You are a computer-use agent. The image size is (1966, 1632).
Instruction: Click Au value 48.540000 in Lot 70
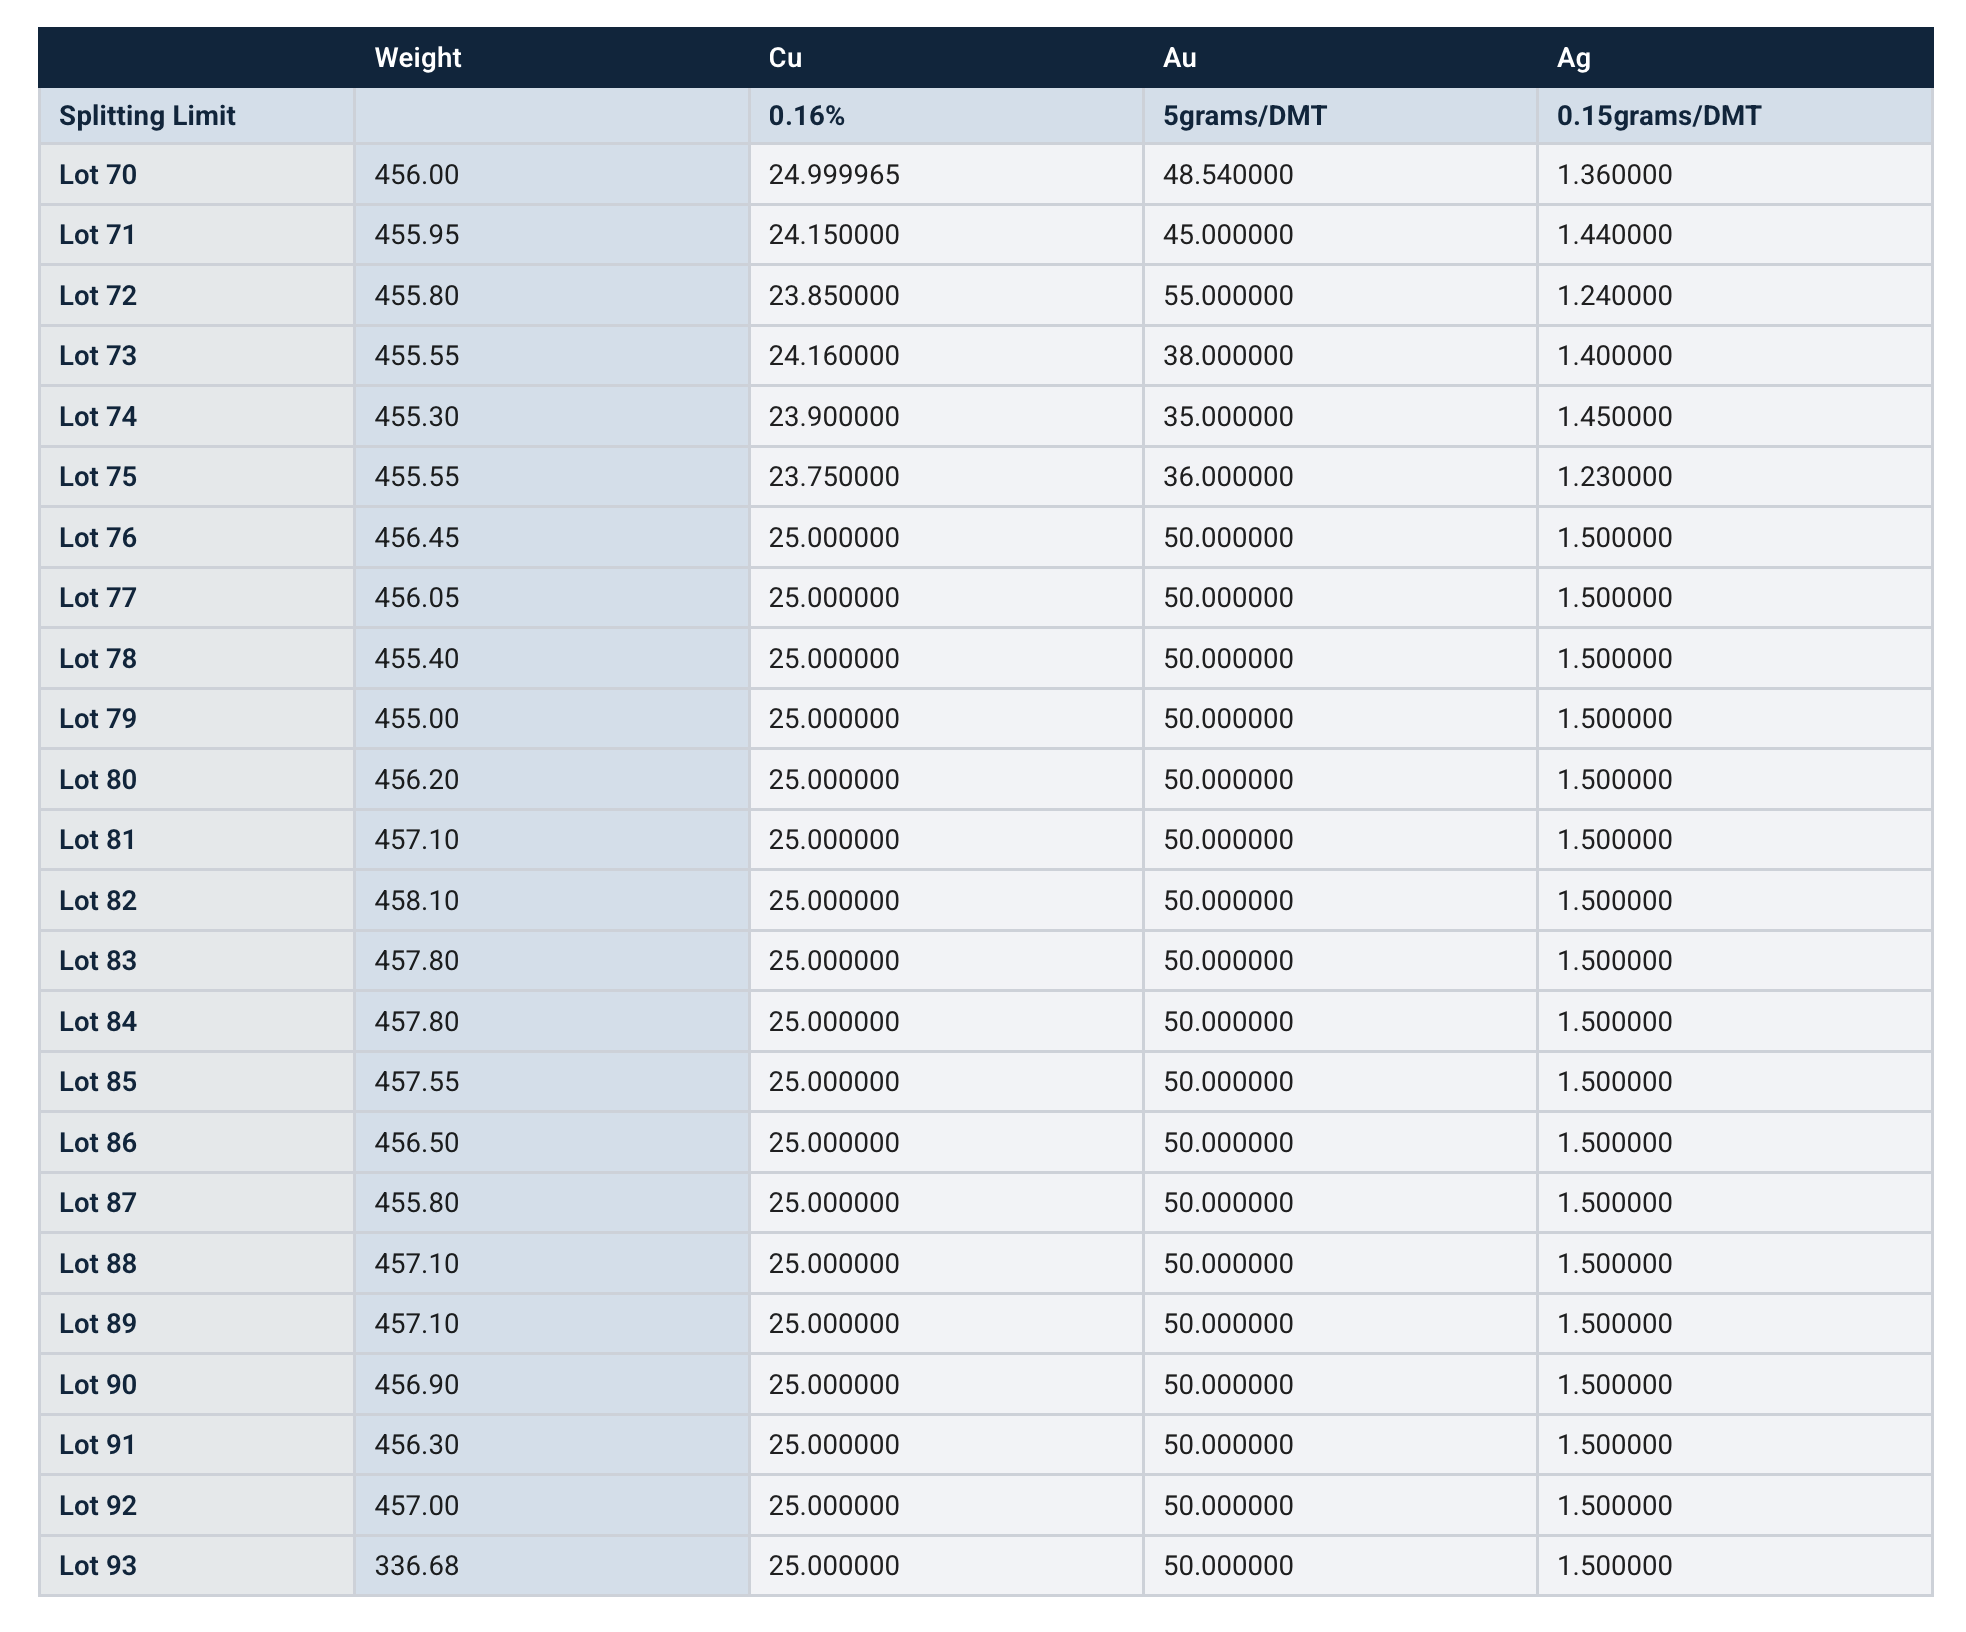click(1228, 175)
